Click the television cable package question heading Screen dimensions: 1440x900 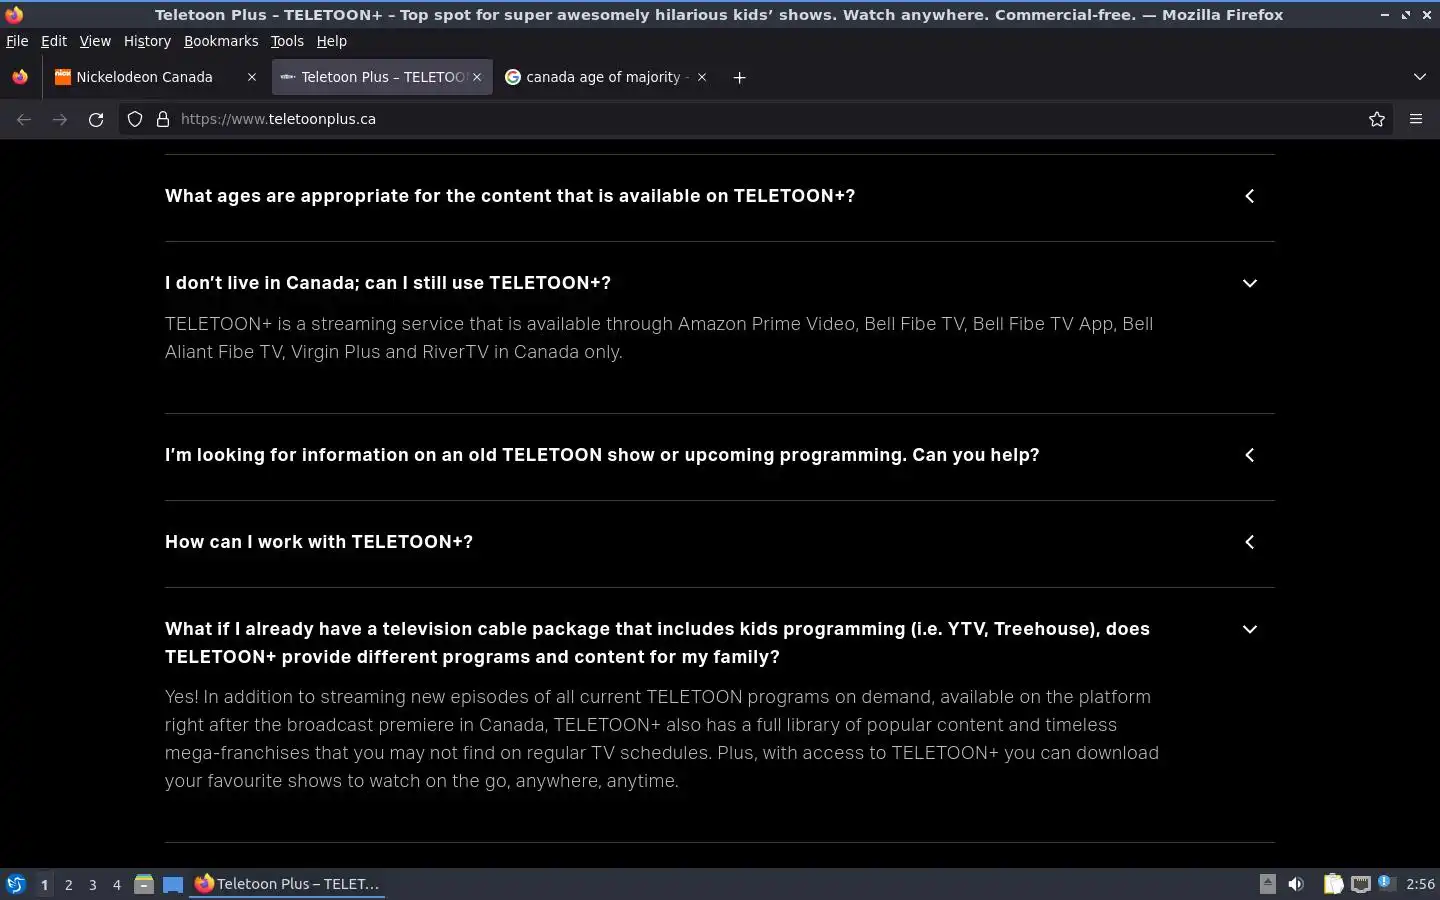click(657, 643)
